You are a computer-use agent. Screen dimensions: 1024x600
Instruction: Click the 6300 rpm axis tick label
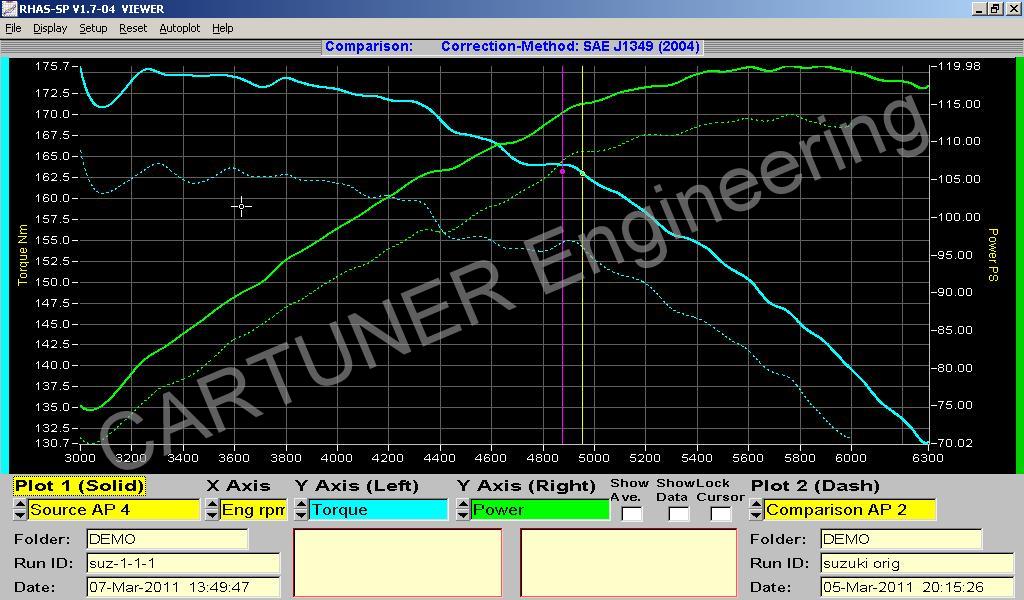tap(927, 458)
